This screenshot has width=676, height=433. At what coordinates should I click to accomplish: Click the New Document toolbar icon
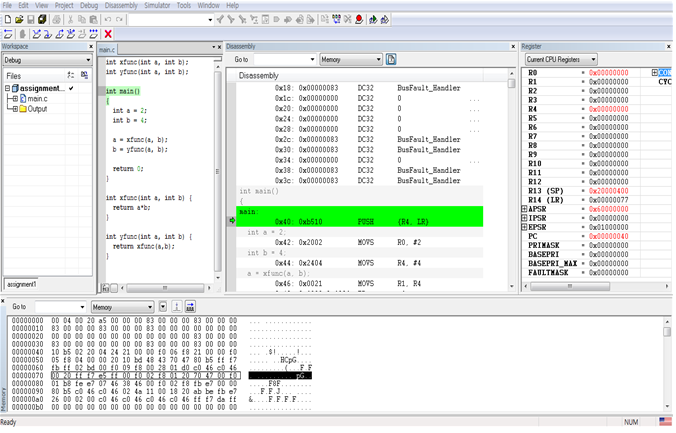point(8,20)
